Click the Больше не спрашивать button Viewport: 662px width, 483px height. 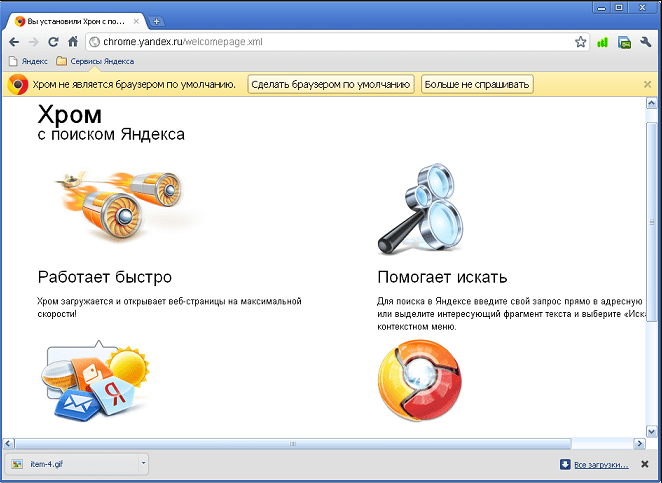click(x=477, y=84)
